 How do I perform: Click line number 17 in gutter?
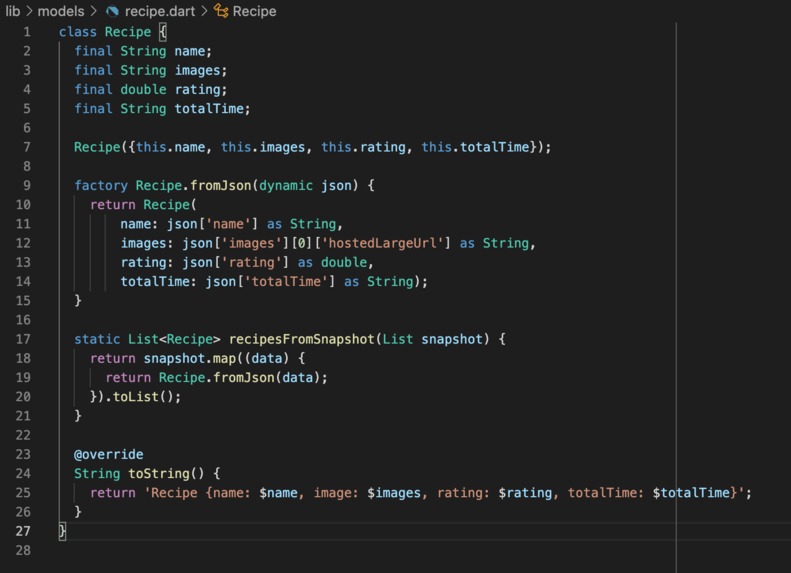coord(23,339)
